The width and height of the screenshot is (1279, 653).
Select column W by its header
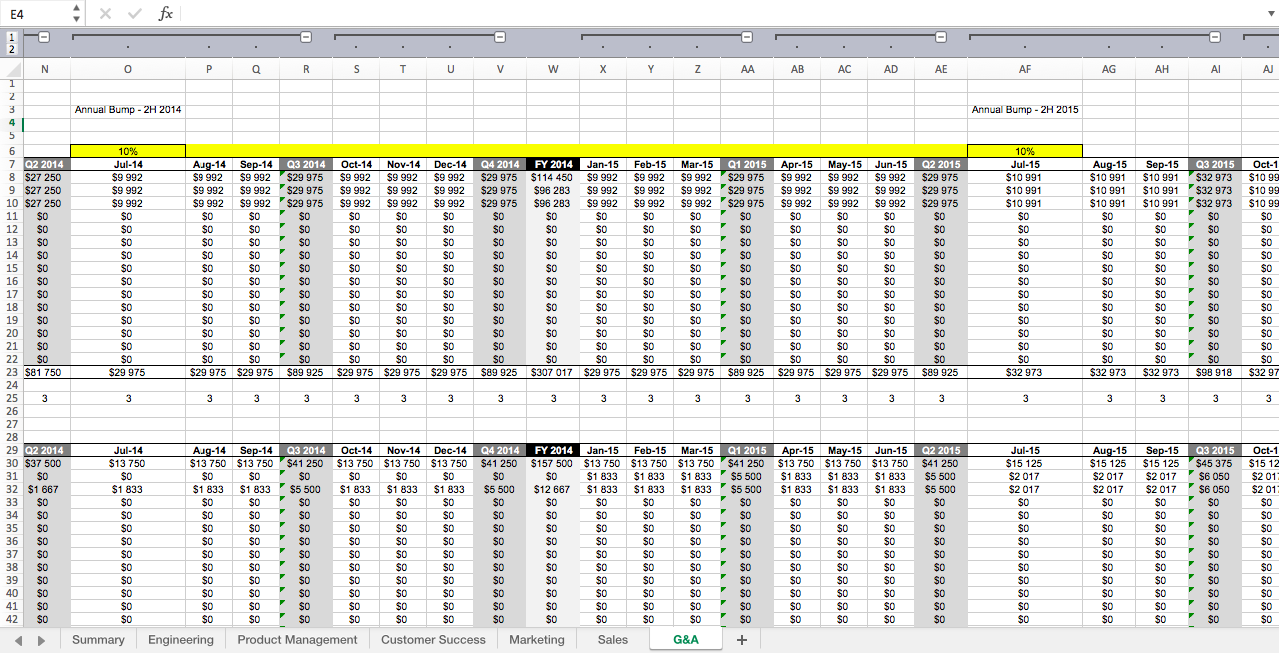tap(553, 69)
